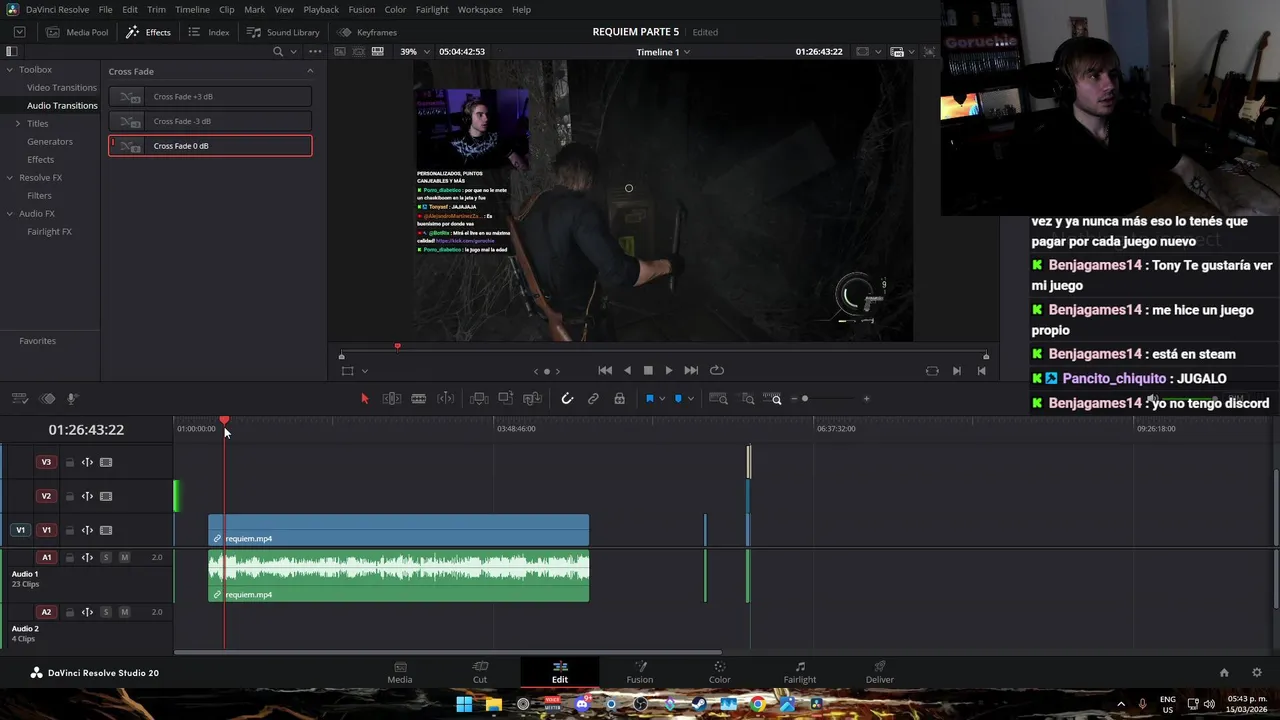Activate the Dynamic Trim mode tool

point(419,398)
